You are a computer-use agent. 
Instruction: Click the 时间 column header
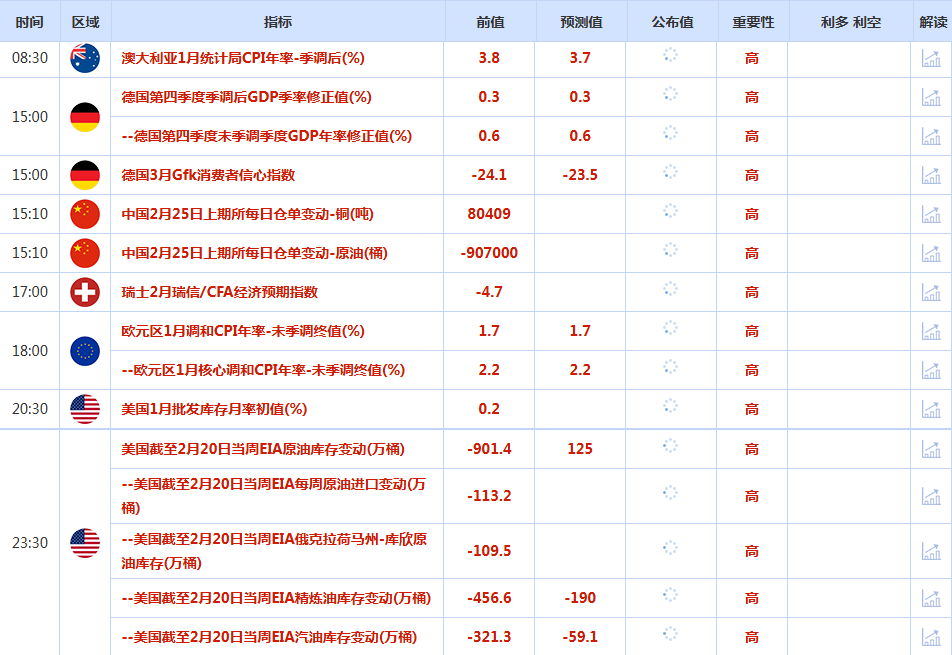tap(30, 22)
